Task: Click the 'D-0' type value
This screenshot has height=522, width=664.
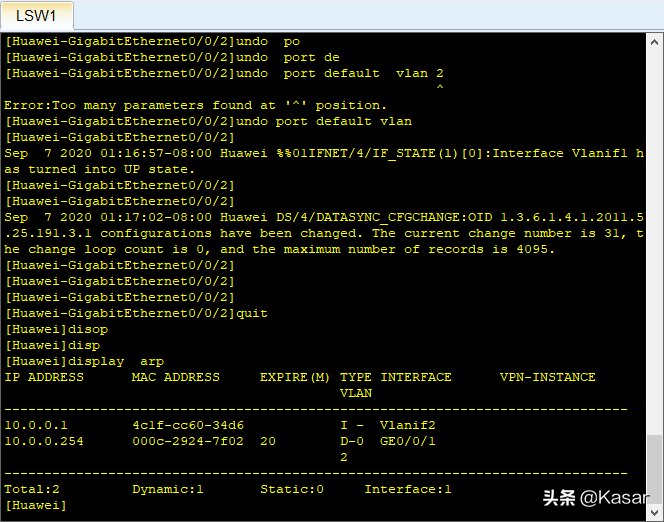Action: point(352,441)
